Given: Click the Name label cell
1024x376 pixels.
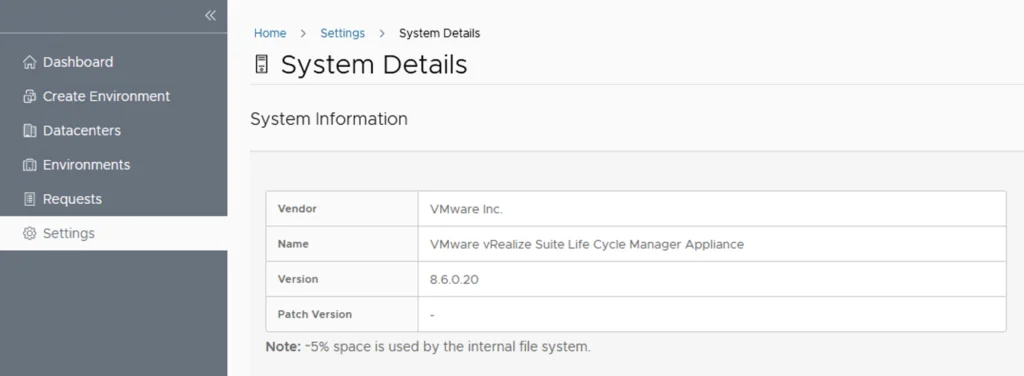Looking at the screenshot, I should click(342, 244).
